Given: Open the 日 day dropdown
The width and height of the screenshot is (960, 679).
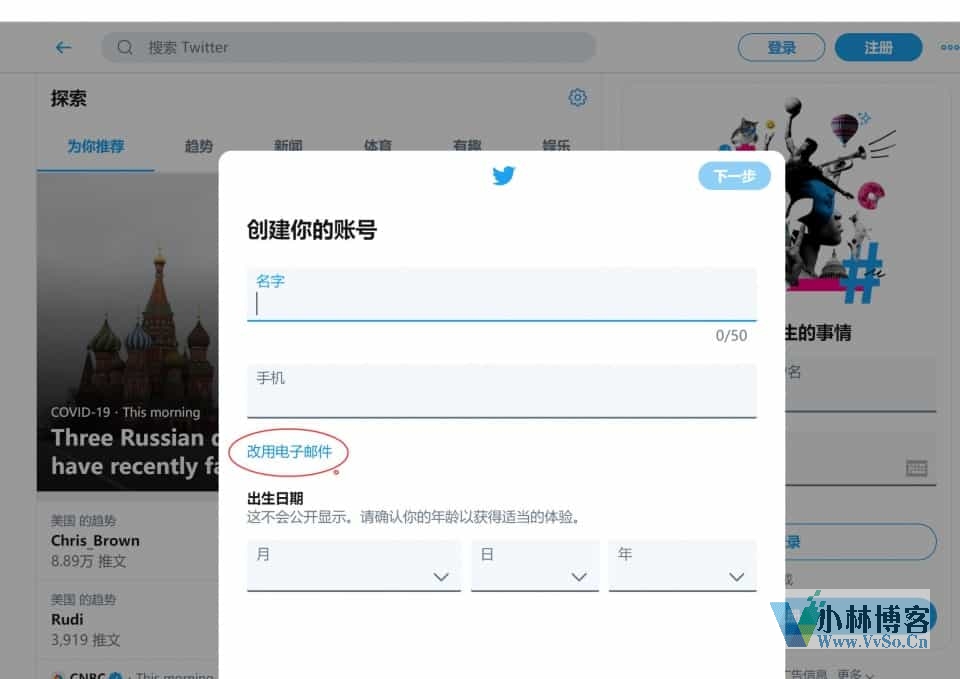Looking at the screenshot, I should [534, 566].
